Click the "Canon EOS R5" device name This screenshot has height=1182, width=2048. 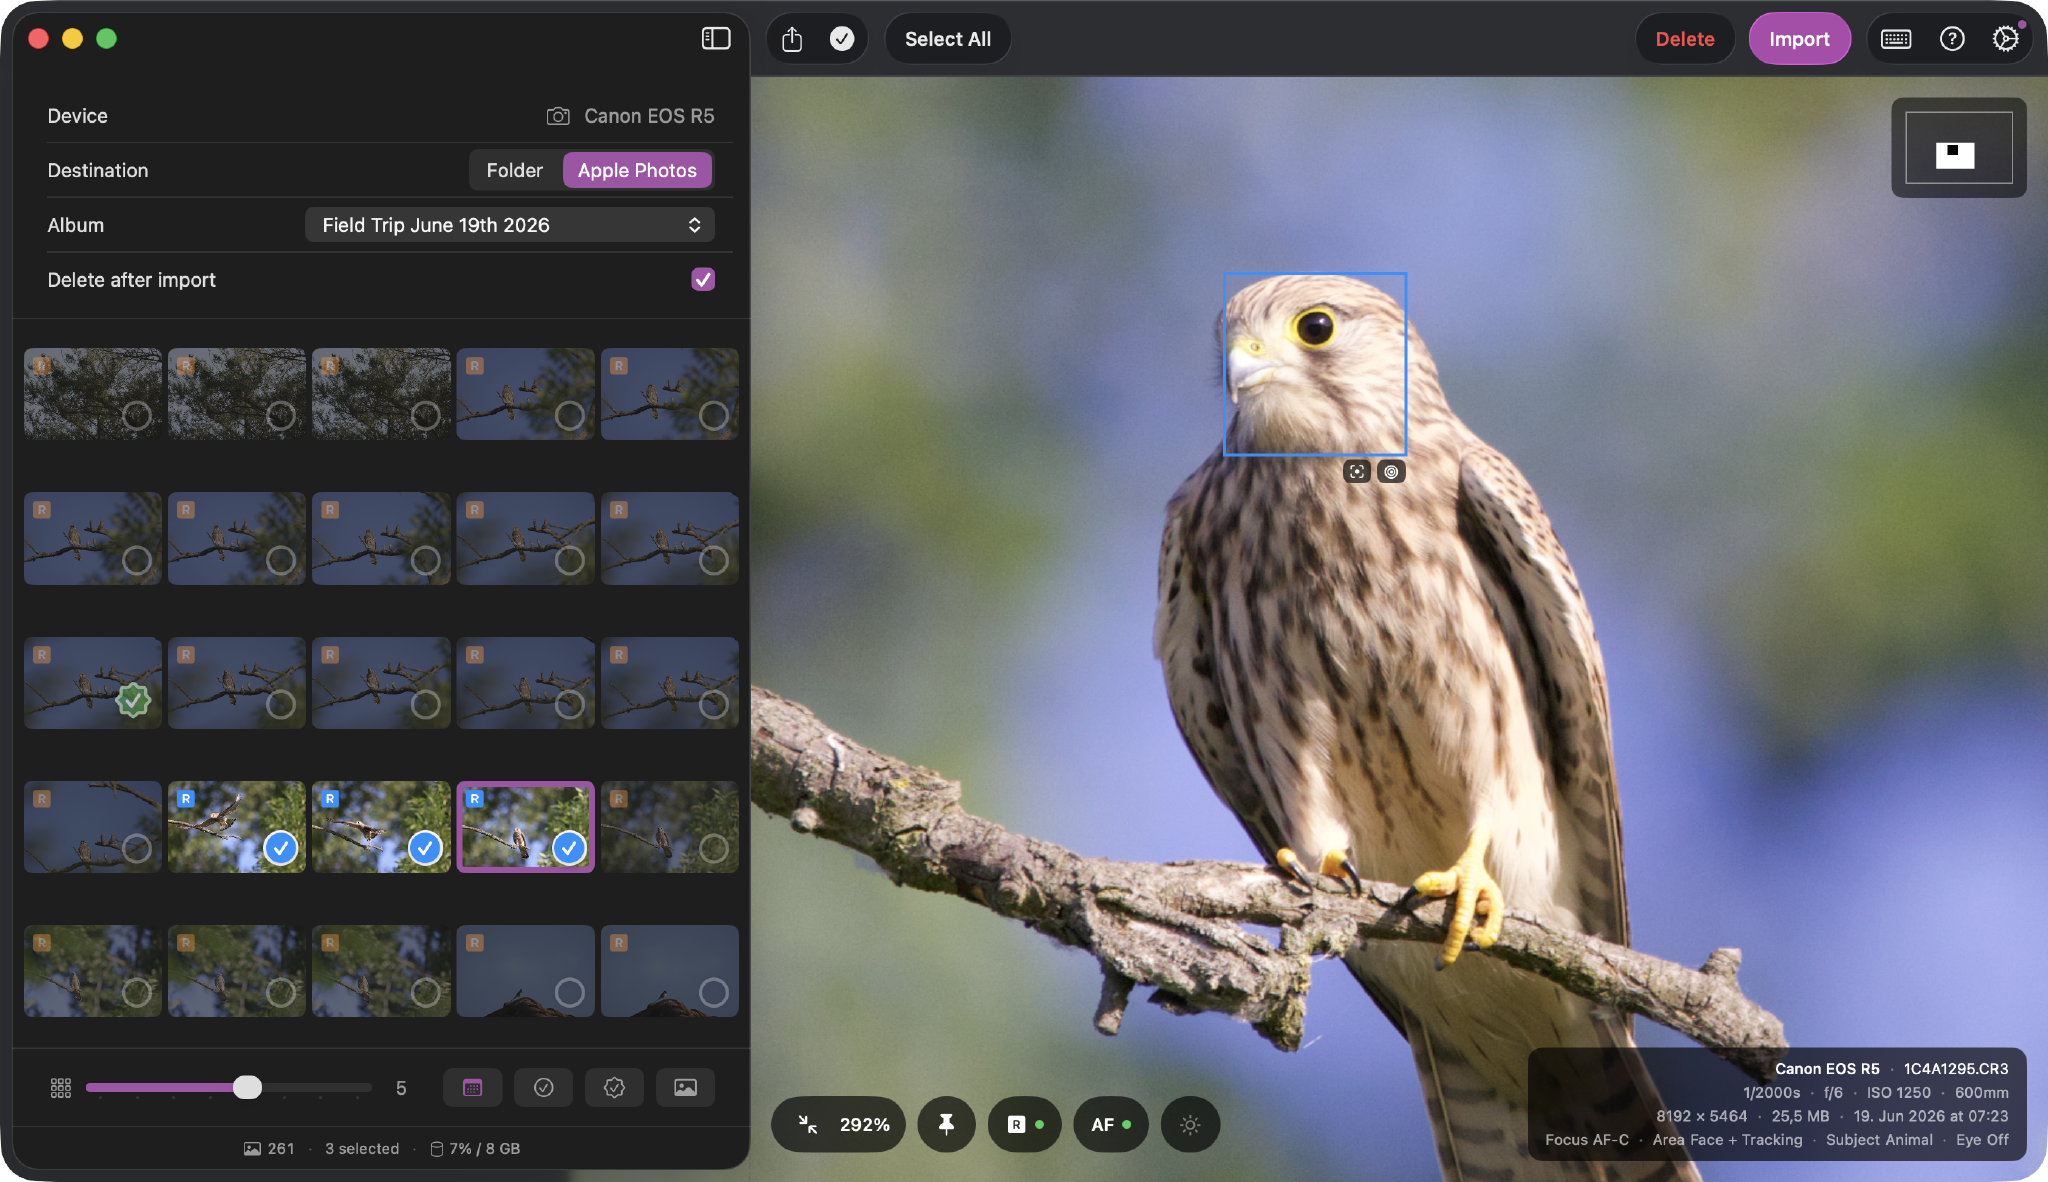(x=649, y=116)
